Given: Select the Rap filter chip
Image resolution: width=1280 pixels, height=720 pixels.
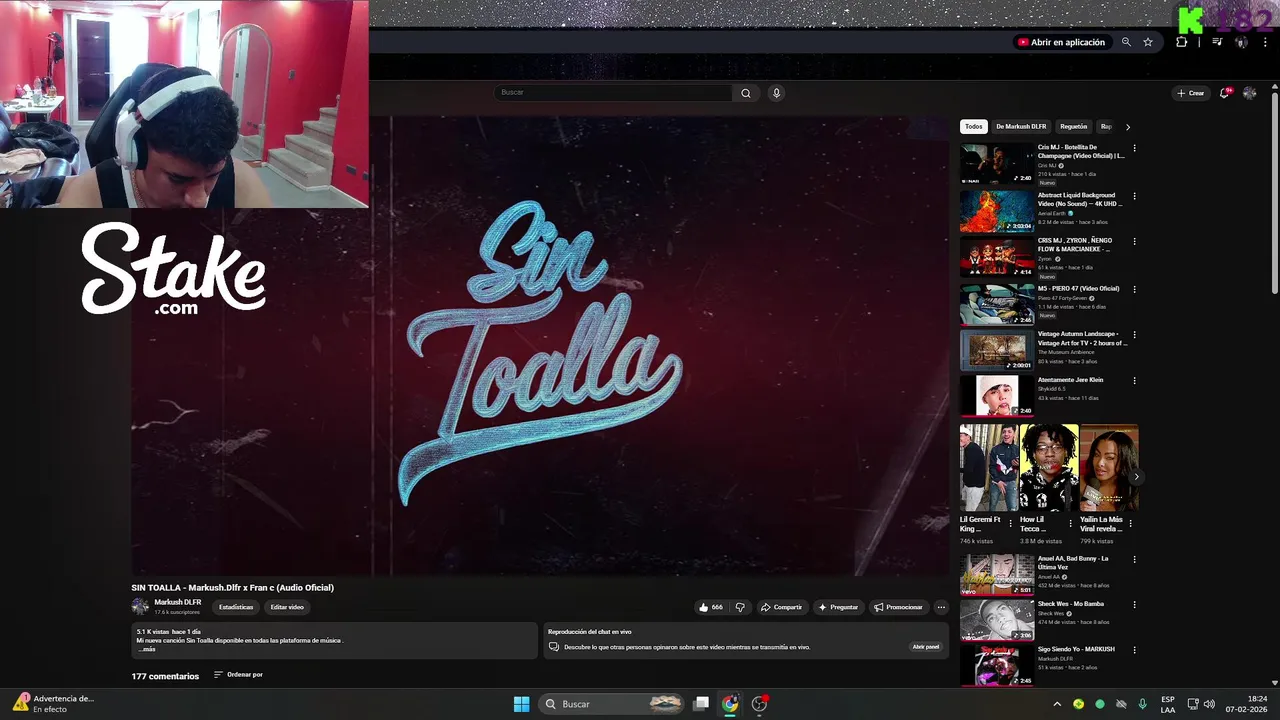Looking at the screenshot, I should (1106, 127).
